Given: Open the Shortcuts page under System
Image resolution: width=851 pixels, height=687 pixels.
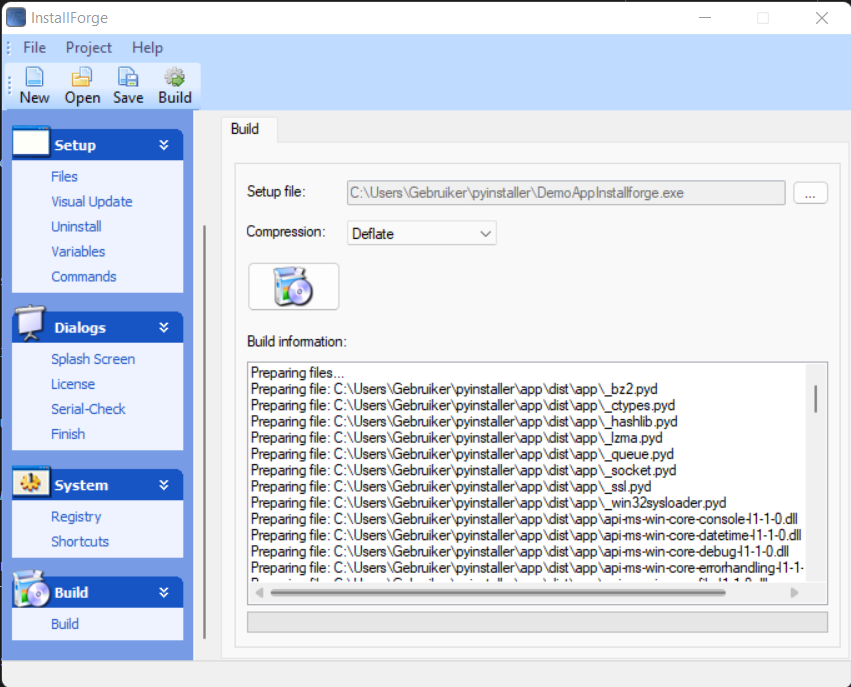Looking at the screenshot, I should (x=80, y=541).
